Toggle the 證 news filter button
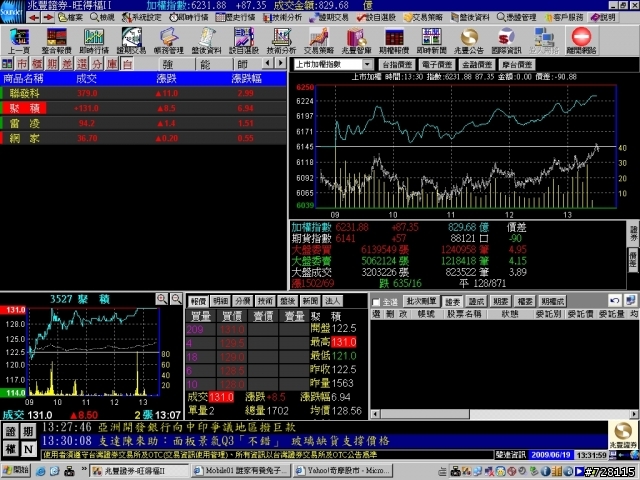Screen dimensions: 640x480 click(11, 431)
